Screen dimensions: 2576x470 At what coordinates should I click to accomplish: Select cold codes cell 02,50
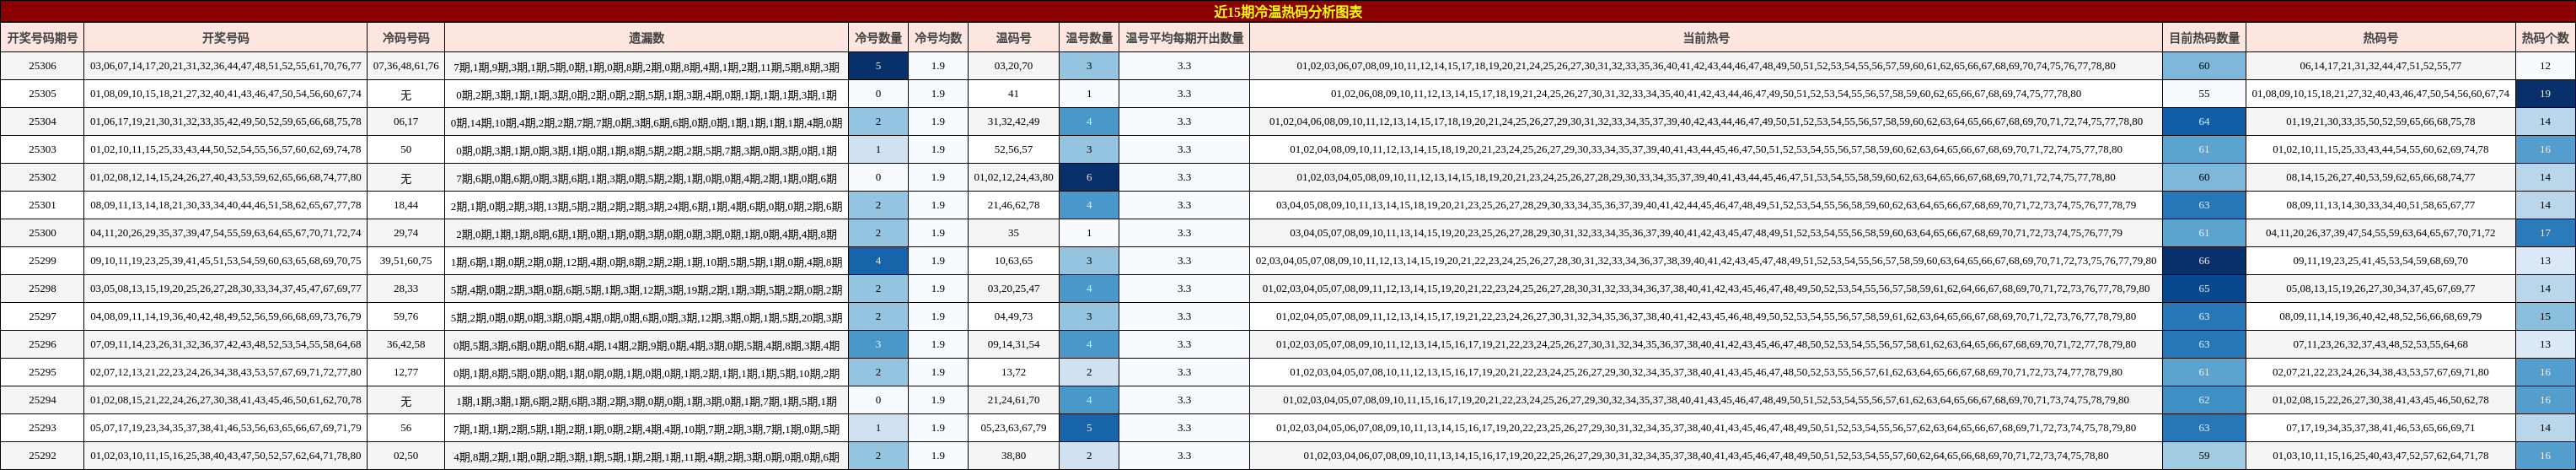pyautogui.click(x=406, y=456)
